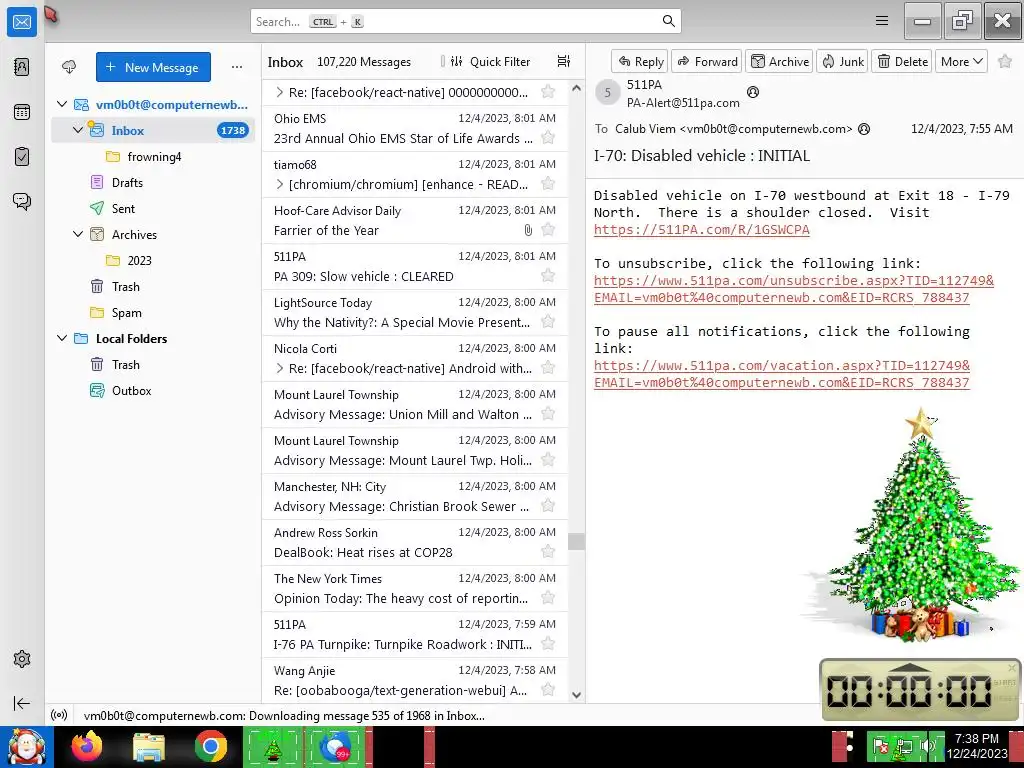Click the taskbar volume icon
Viewport: 1024px width, 768px height.
(927, 745)
